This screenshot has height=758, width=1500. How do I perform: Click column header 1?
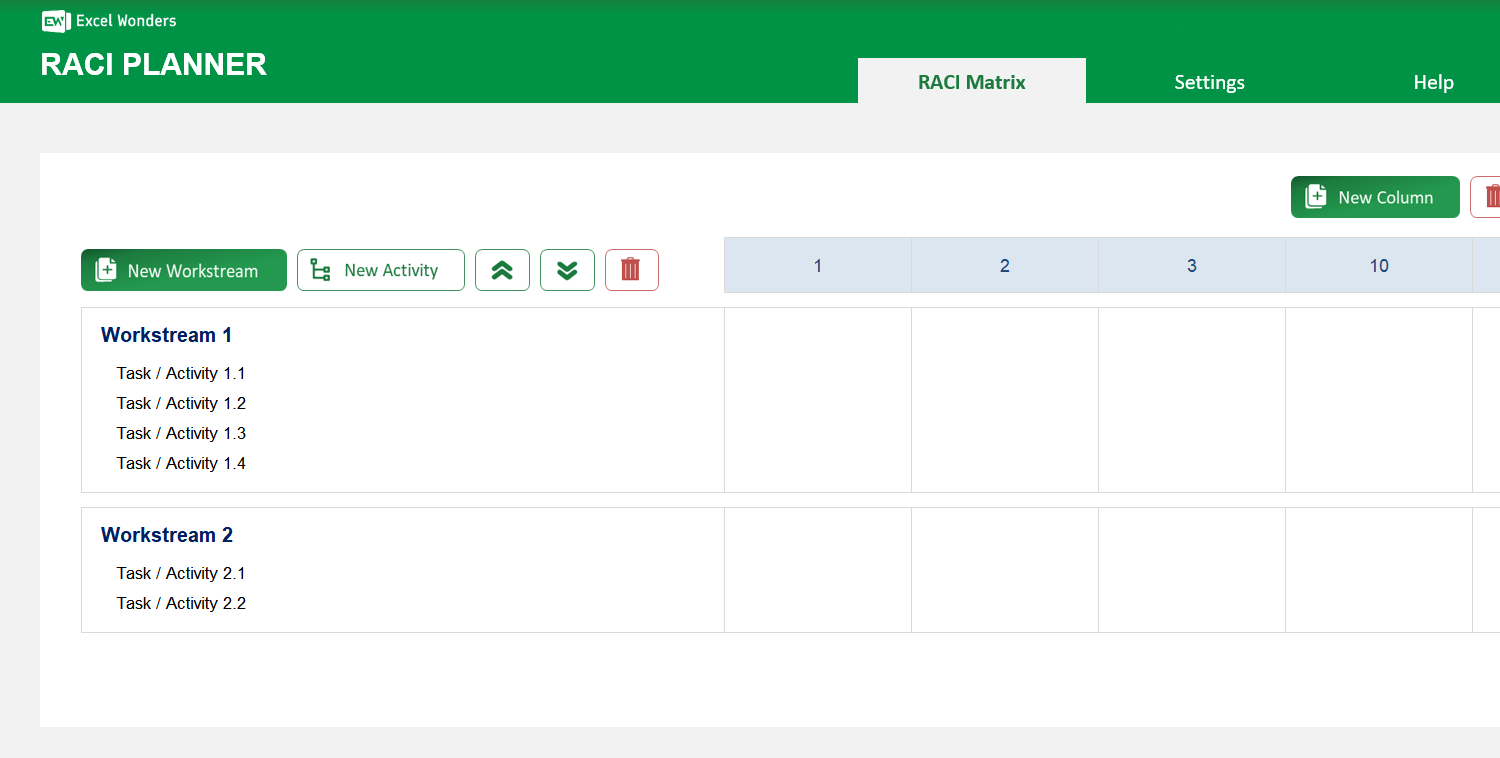tap(817, 265)
